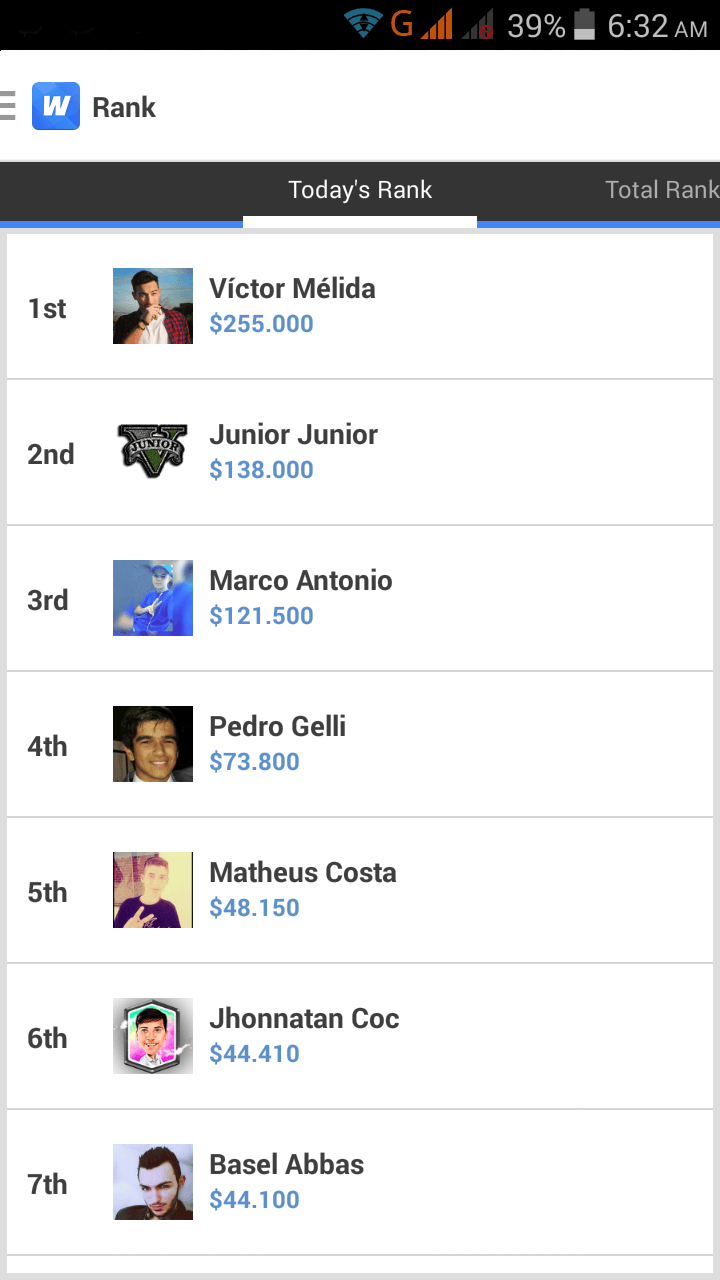The height and width of the screenshot is (1280, 720).
Task: Tap the blue W app logo
Action: click(x=56, y=106)
